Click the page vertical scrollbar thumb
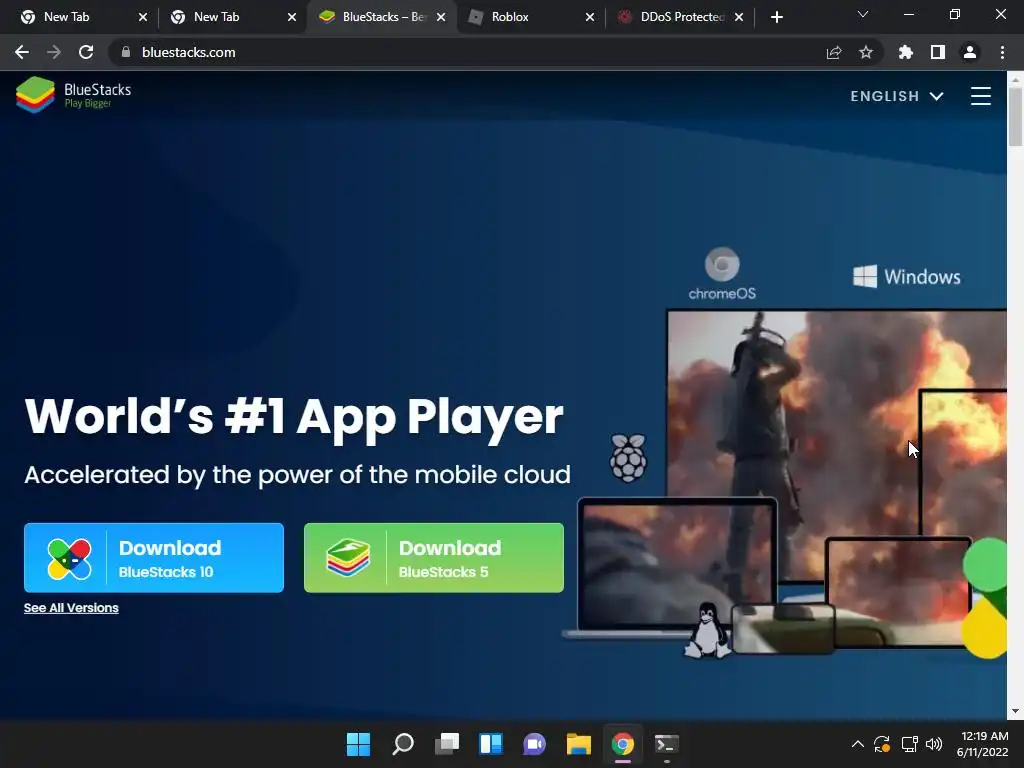Viewport: 1024px width, 768px height. point(1015,116)
